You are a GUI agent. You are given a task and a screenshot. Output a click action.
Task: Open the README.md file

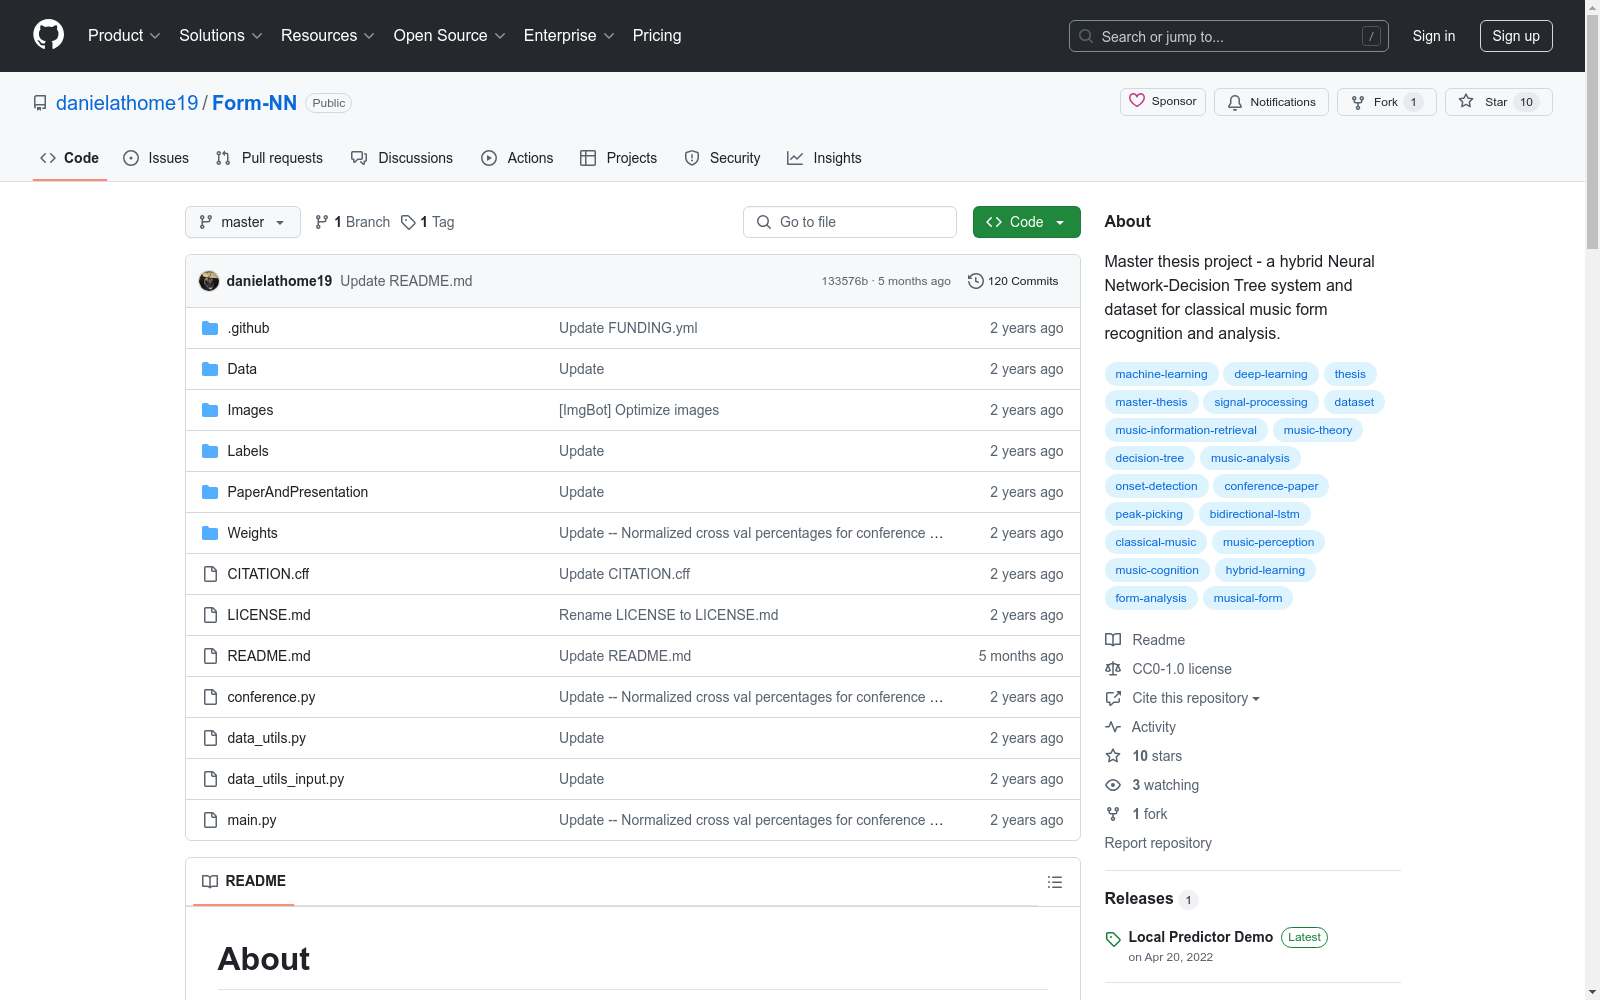pos(269,656)
